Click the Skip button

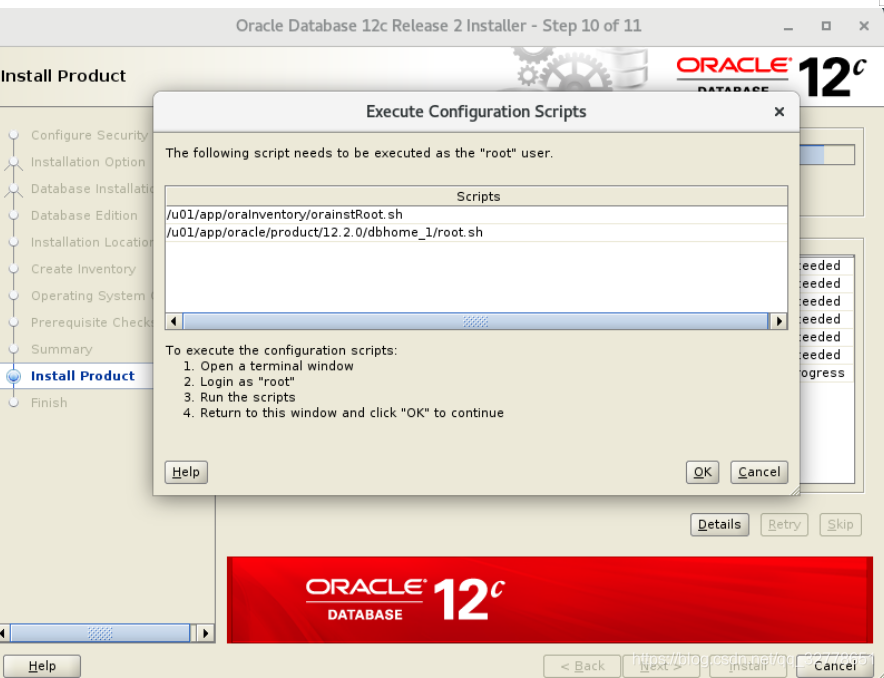[840, 525]
